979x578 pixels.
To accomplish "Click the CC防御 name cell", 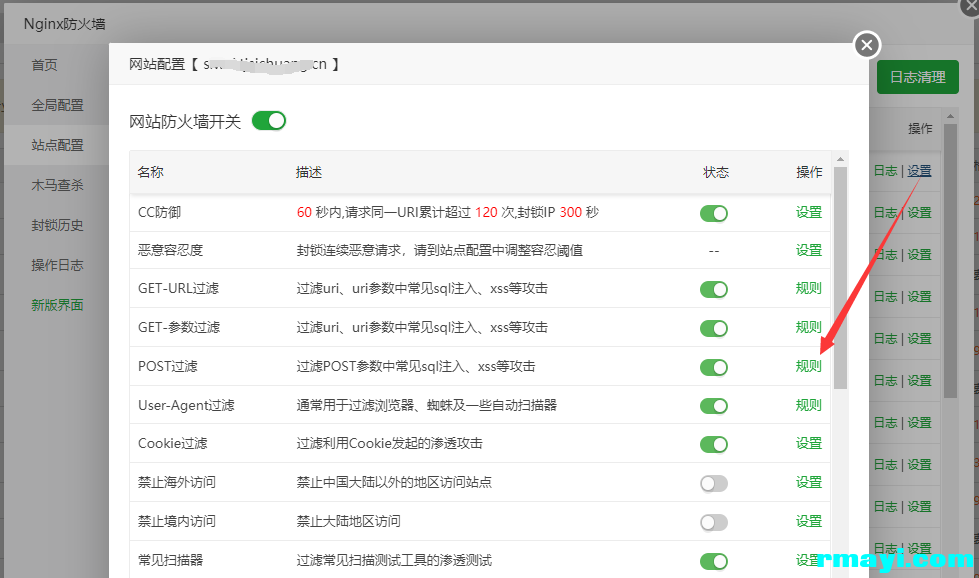I will (x=159, y=212).
